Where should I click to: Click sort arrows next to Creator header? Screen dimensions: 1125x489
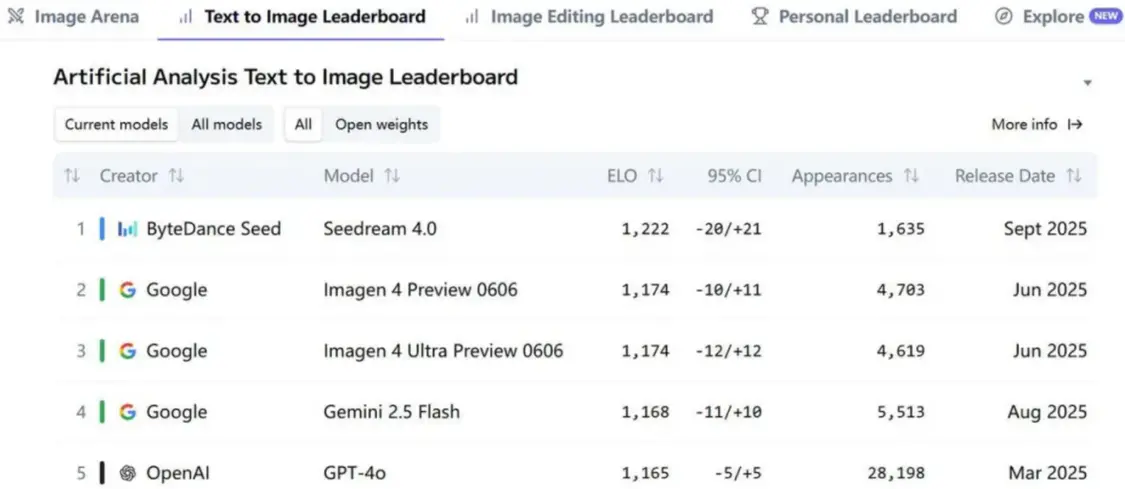coord(177,176)
